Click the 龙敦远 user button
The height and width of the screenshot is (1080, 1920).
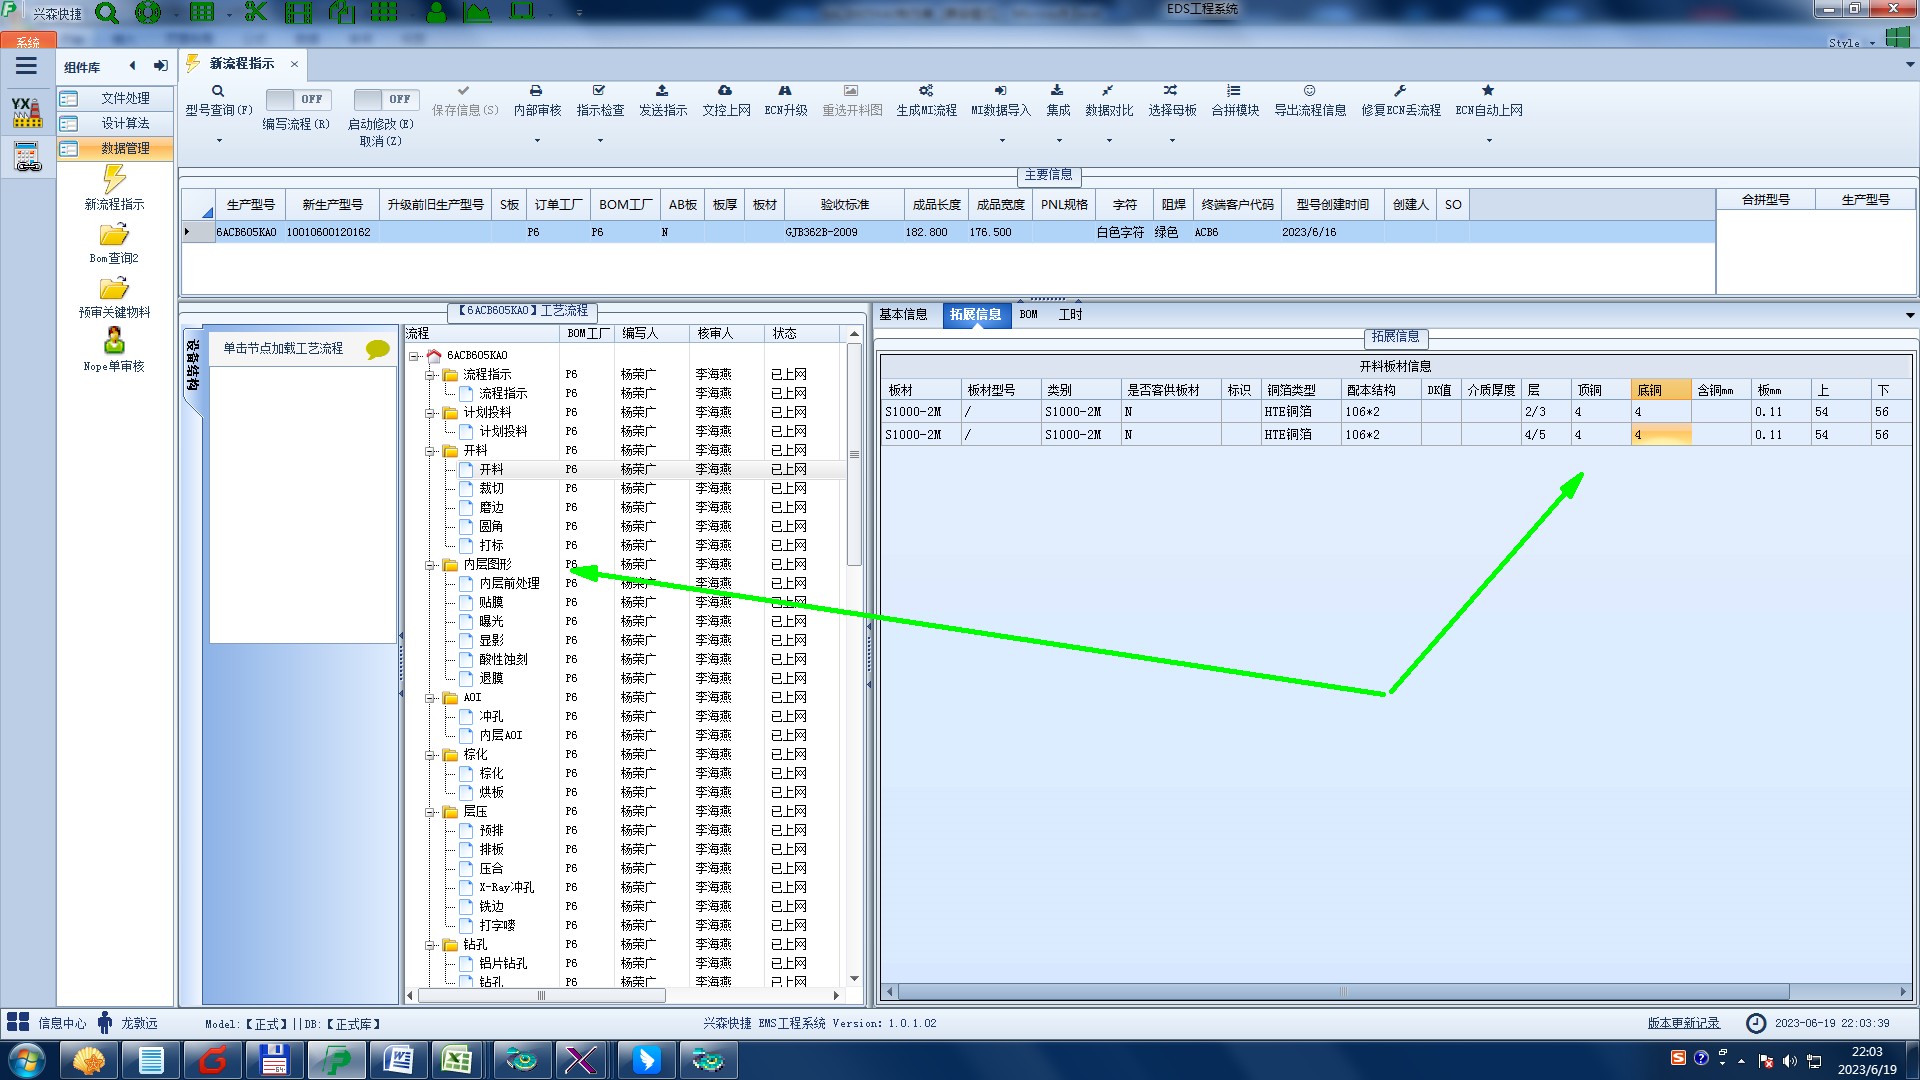(128, 1023)
